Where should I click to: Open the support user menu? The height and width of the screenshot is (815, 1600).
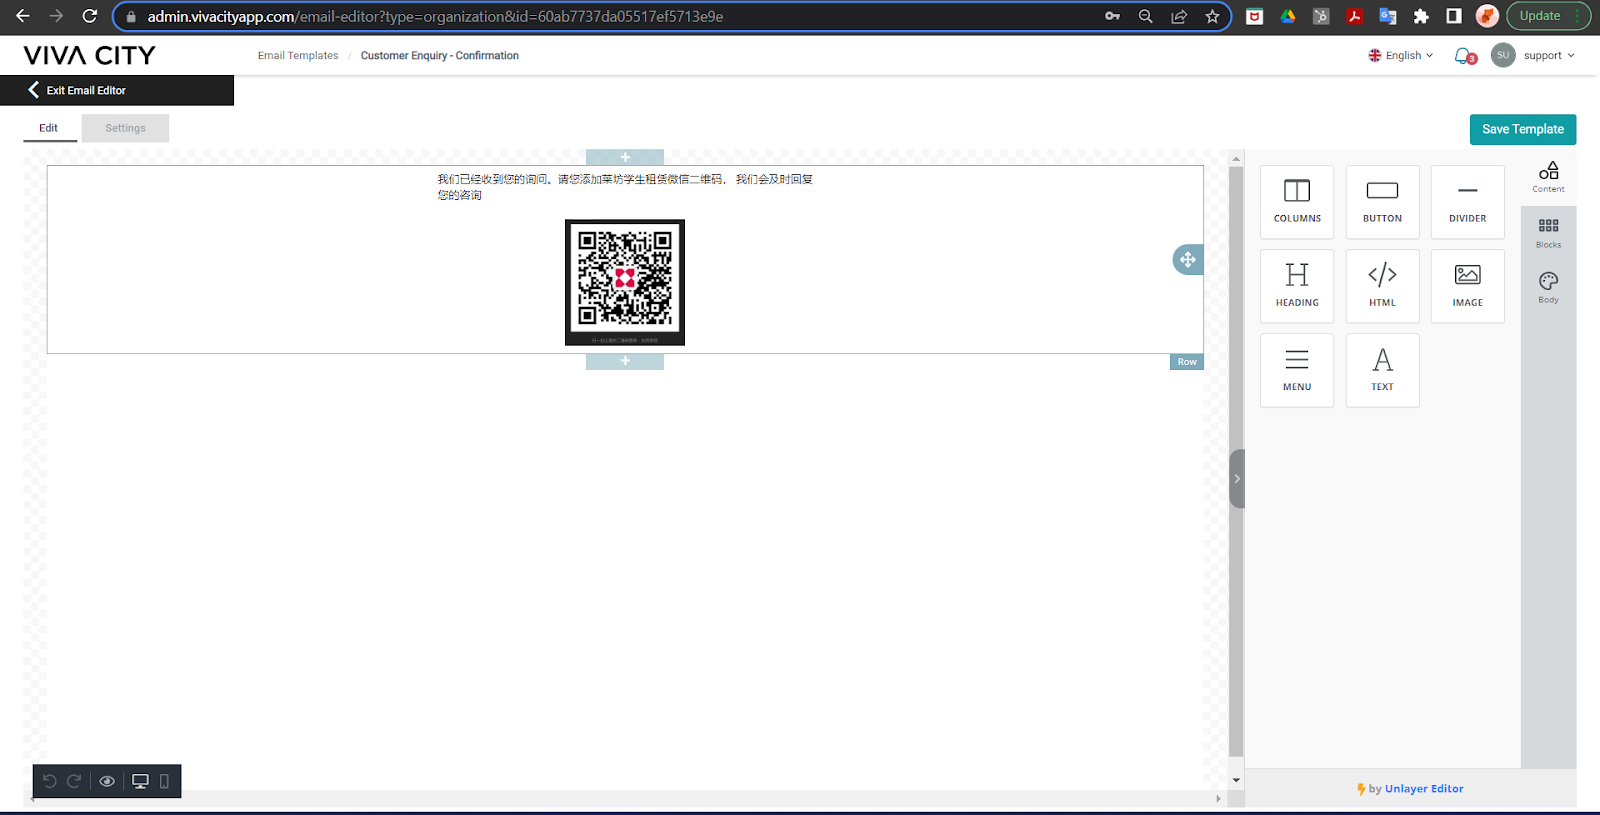[x=1549, y=56]
